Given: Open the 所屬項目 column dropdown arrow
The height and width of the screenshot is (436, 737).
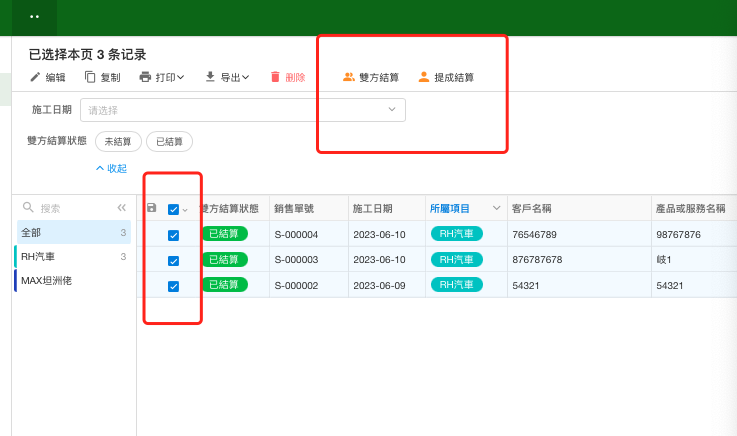Looking at the screenshot, I should click(496, 208).
